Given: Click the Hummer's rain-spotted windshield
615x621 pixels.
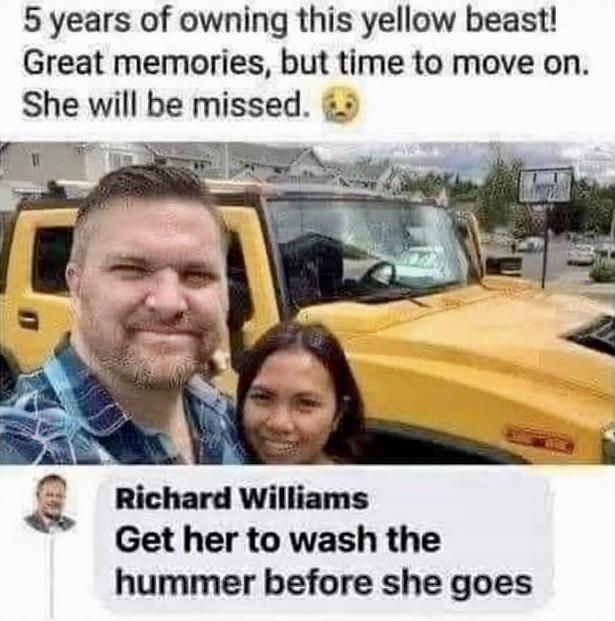Looking at the screenshot, I should pyautogui.click(x=366, y=250).
